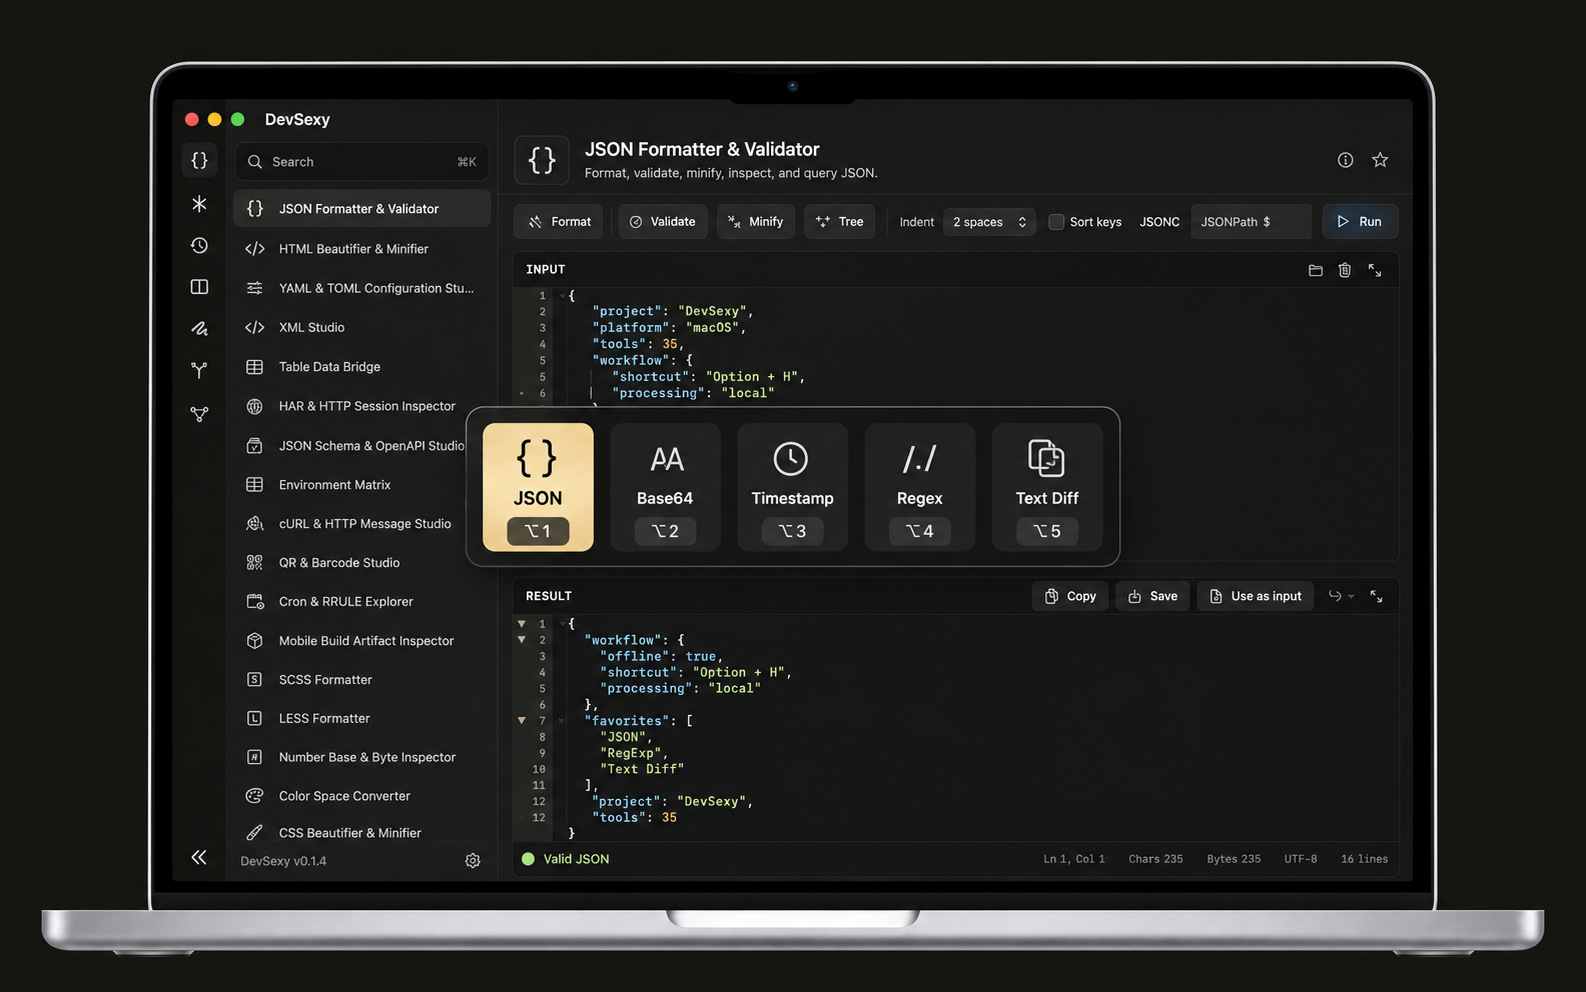Open the Indent 2 spaces dropdown
The image size is (1586, 992).
tap(989, 222)
